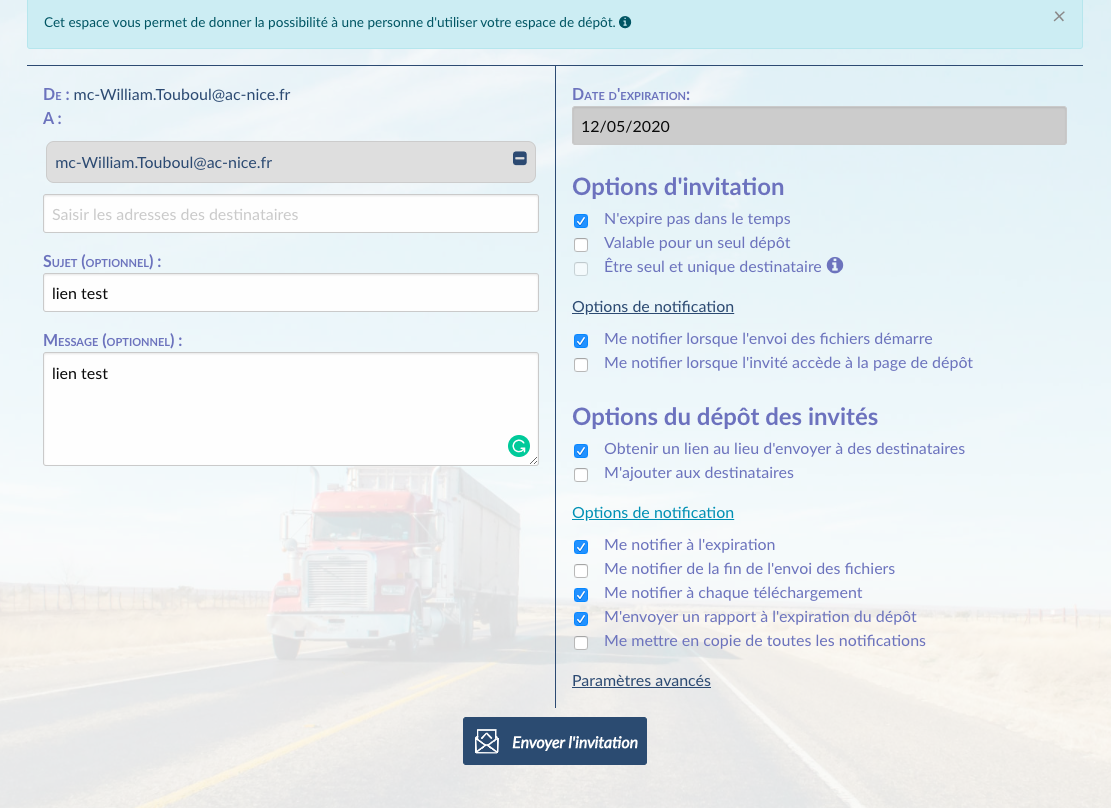Screen dimensions: 1111x808
Task: Click the info icon in the blue banner
Action: (x=625, y=22)
